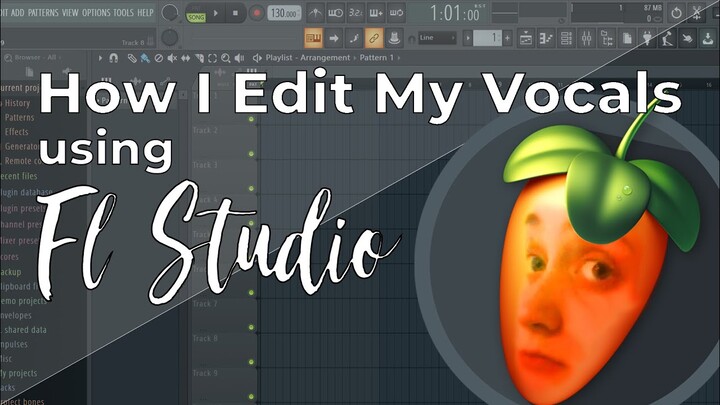Click Pattern 1 in the playlist breadcrumb
This screenshot has height=405, width=720.
(377, 58)
